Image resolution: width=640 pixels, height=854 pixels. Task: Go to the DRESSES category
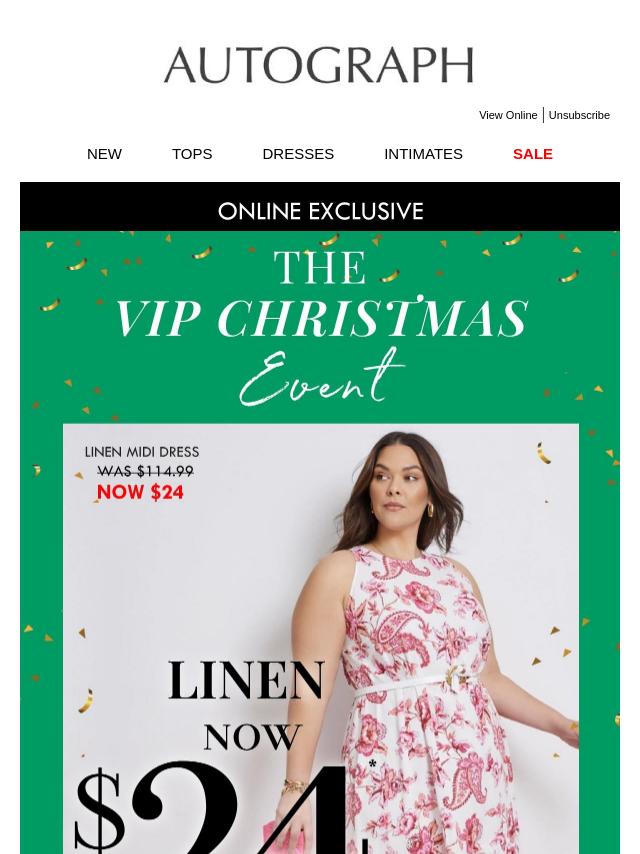coord(298,154)
